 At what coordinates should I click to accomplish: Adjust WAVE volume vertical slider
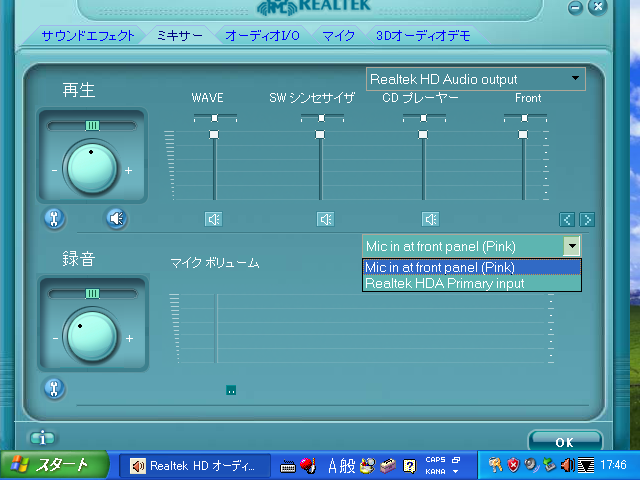point(214,134)
